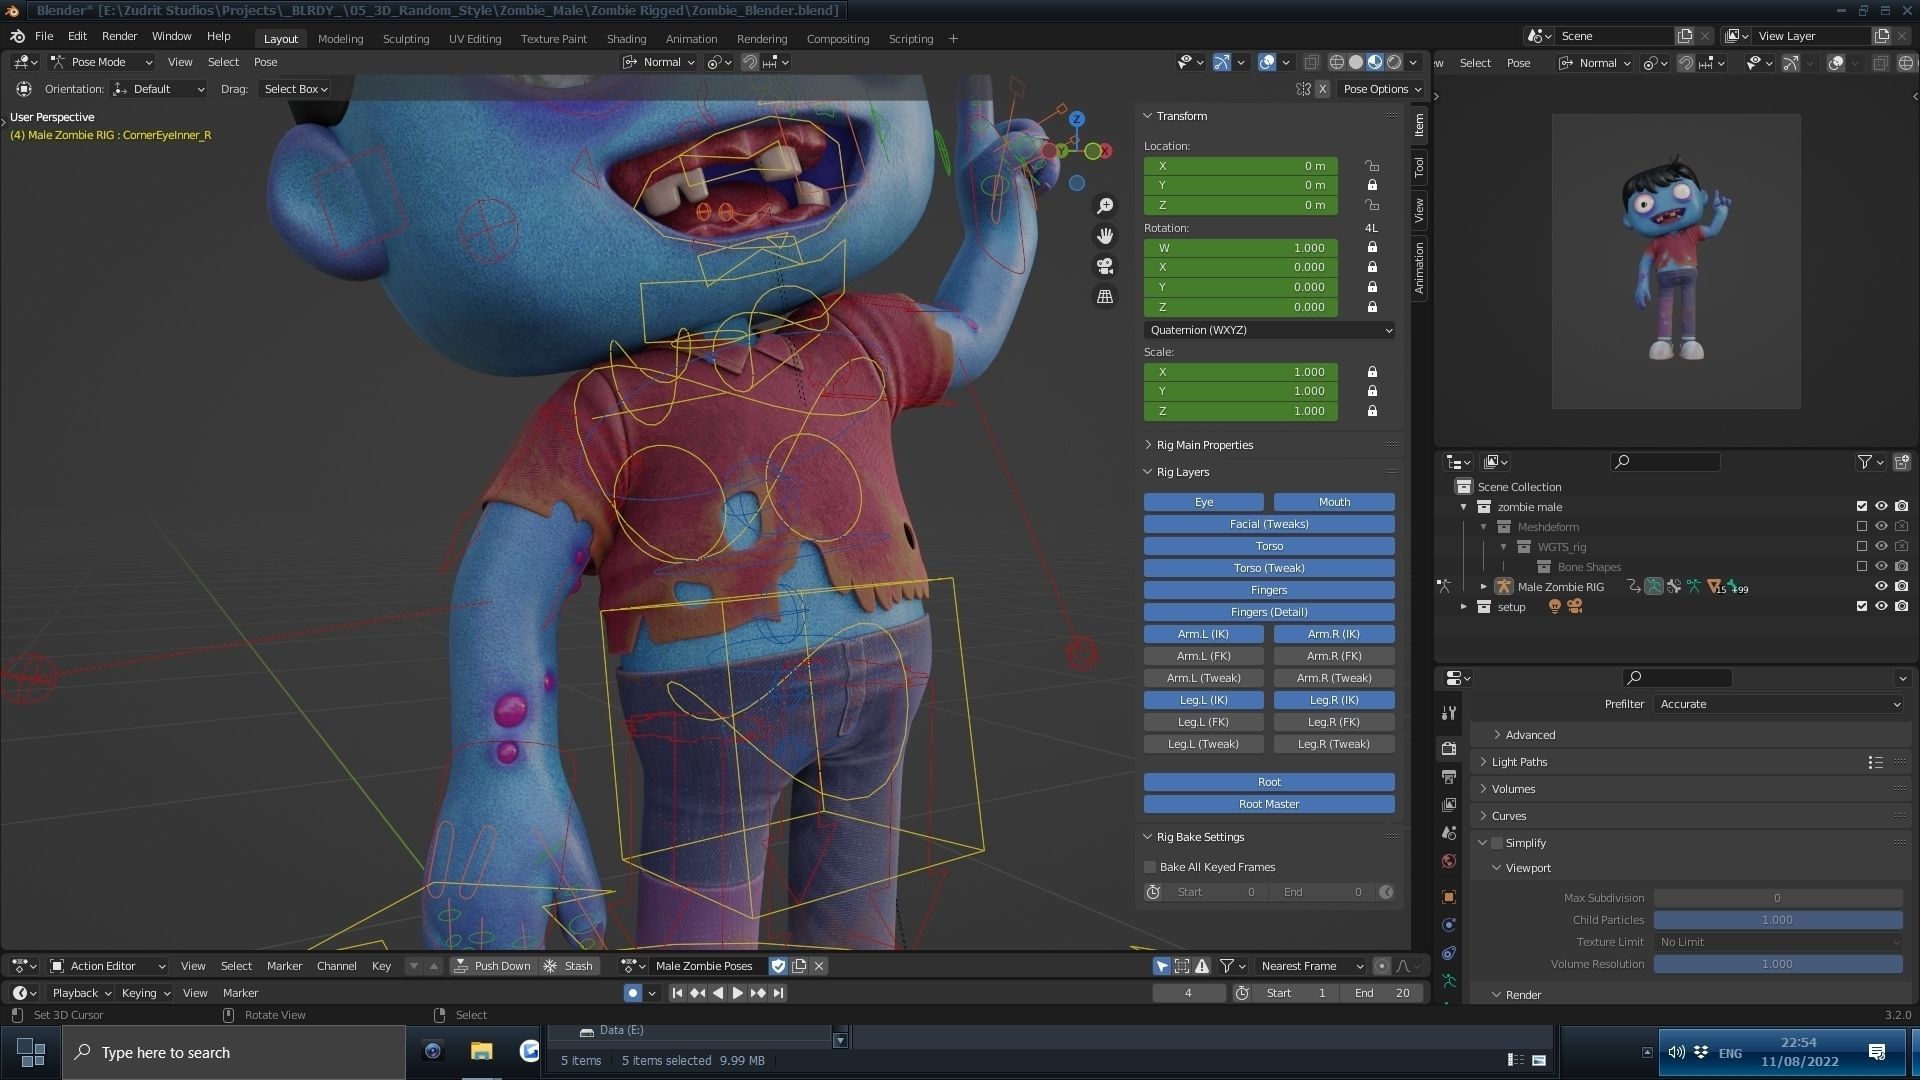Expand Rig Main Properties panel

1204,445
